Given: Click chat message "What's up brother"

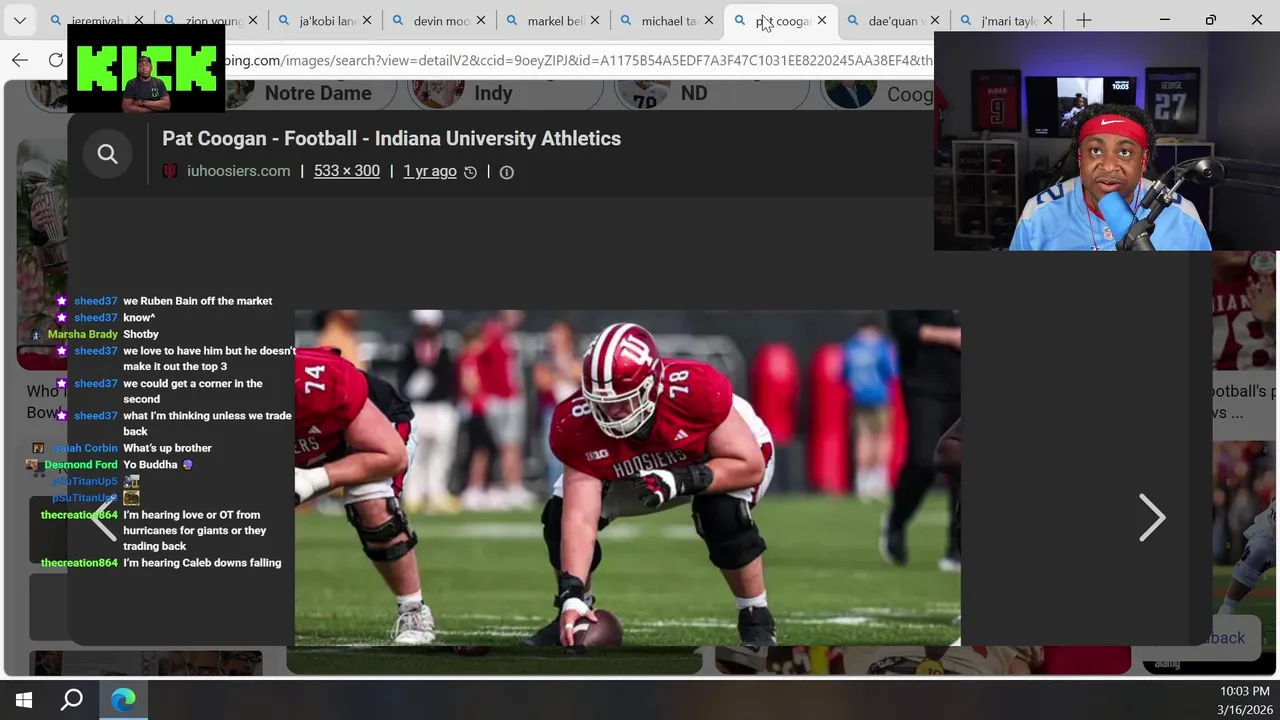Looking at the screenshot, I should tap(167, 448).
